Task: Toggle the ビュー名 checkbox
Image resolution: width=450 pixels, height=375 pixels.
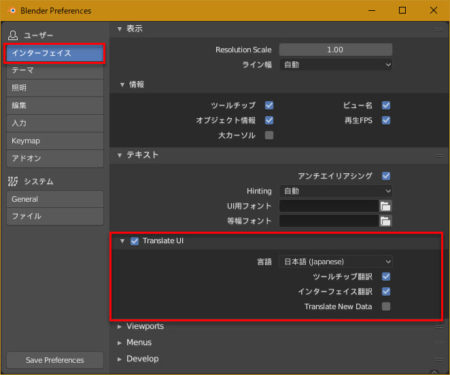Action: tap(386, 106)
